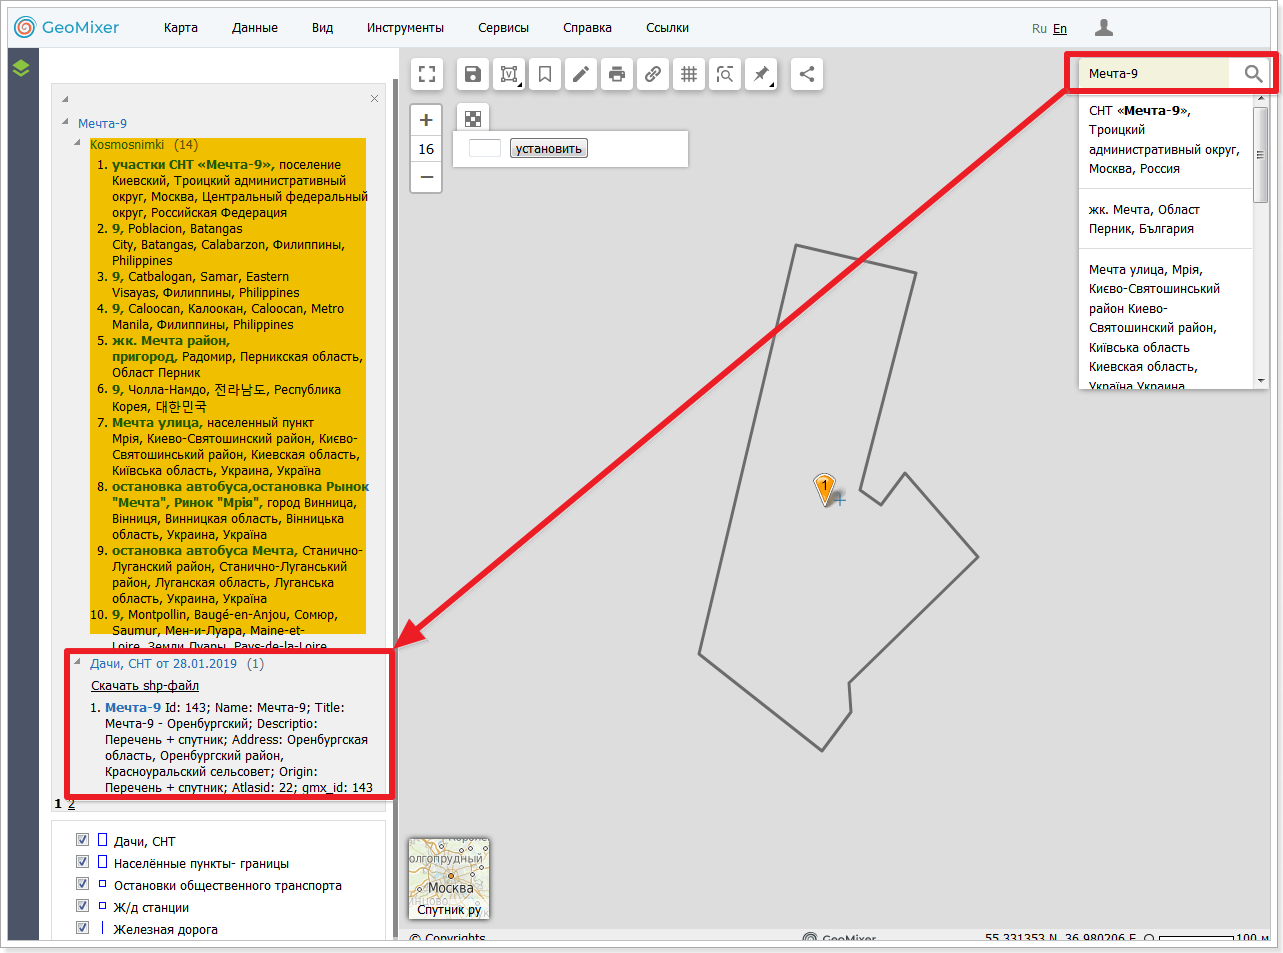Open the Мечта-9 result with Id 143

pos(133,708)
